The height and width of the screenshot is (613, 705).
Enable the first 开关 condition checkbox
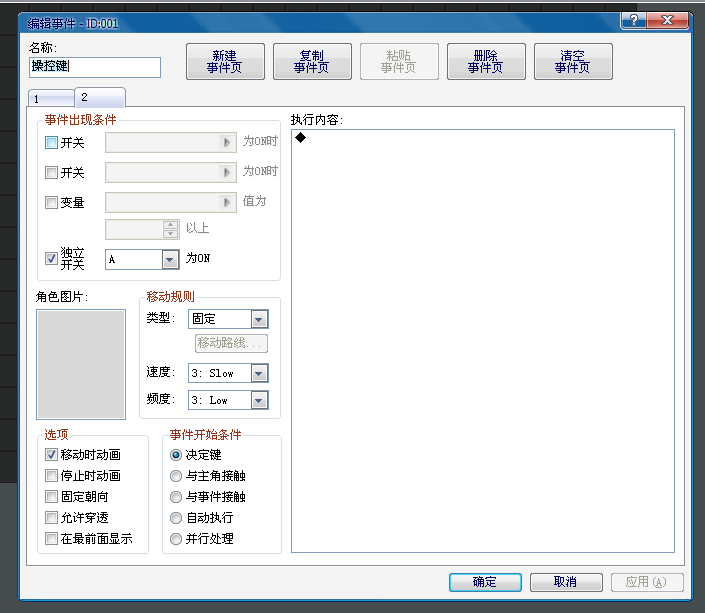[51, 143]
